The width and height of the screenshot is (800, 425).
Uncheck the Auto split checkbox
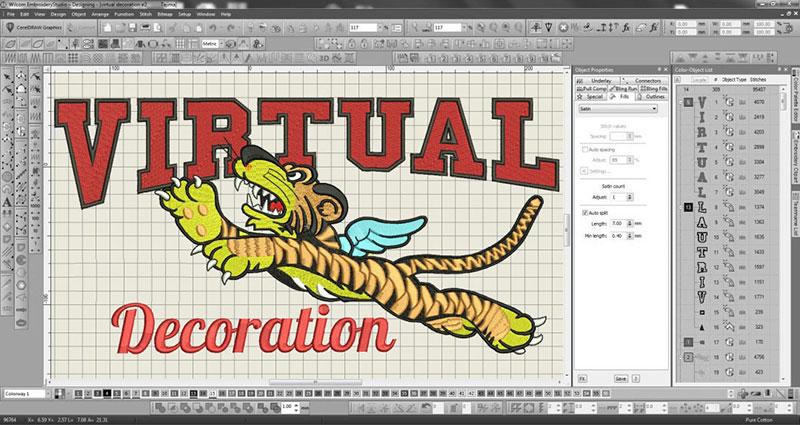click(x=583, y=212)
